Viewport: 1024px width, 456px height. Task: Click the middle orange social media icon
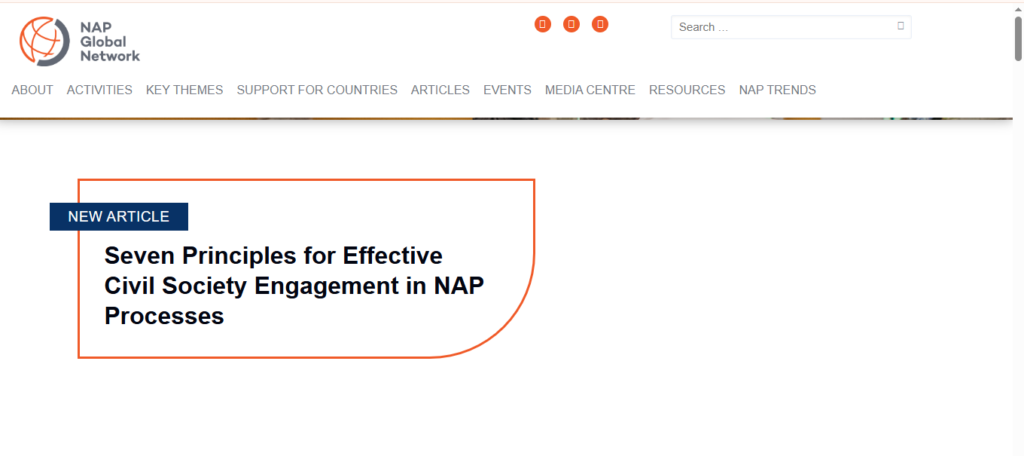coord(571,24)
